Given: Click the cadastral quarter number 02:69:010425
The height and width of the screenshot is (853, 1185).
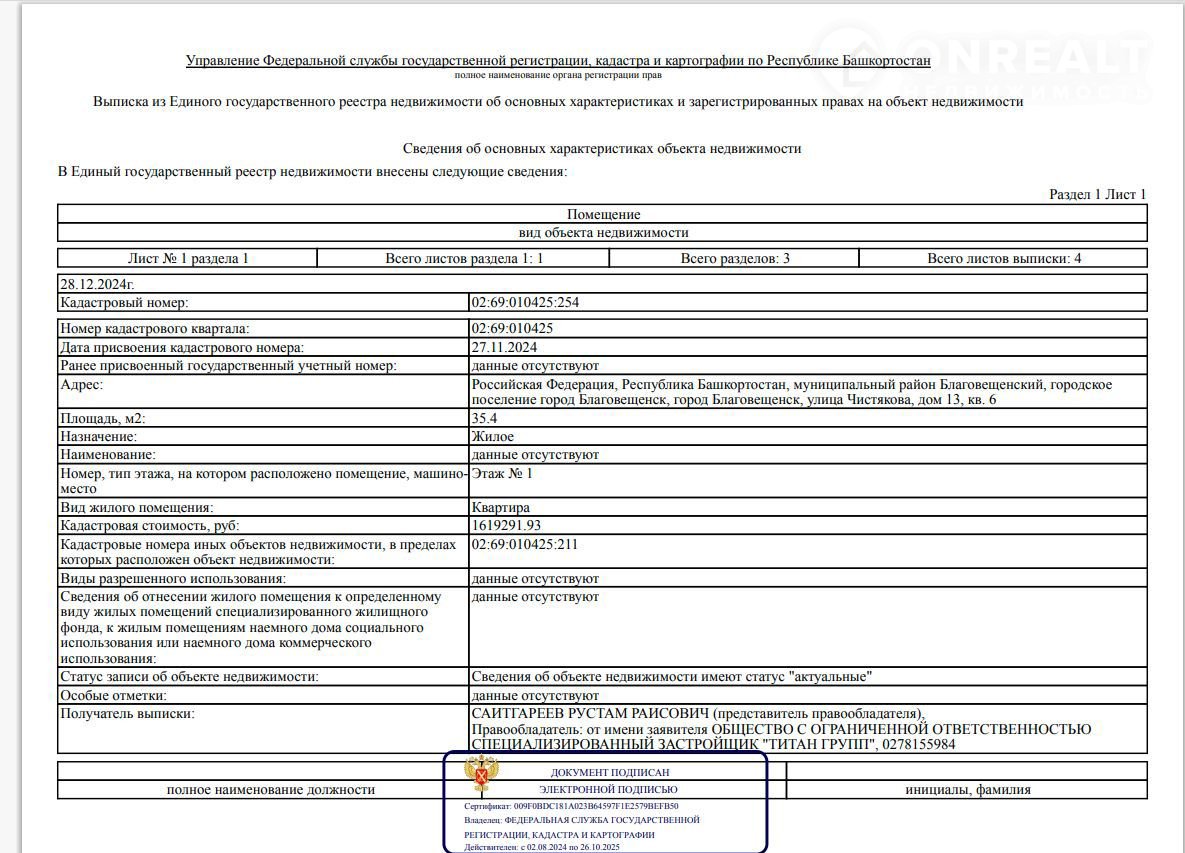Looking at the screenshot, I should pos(512,328).
